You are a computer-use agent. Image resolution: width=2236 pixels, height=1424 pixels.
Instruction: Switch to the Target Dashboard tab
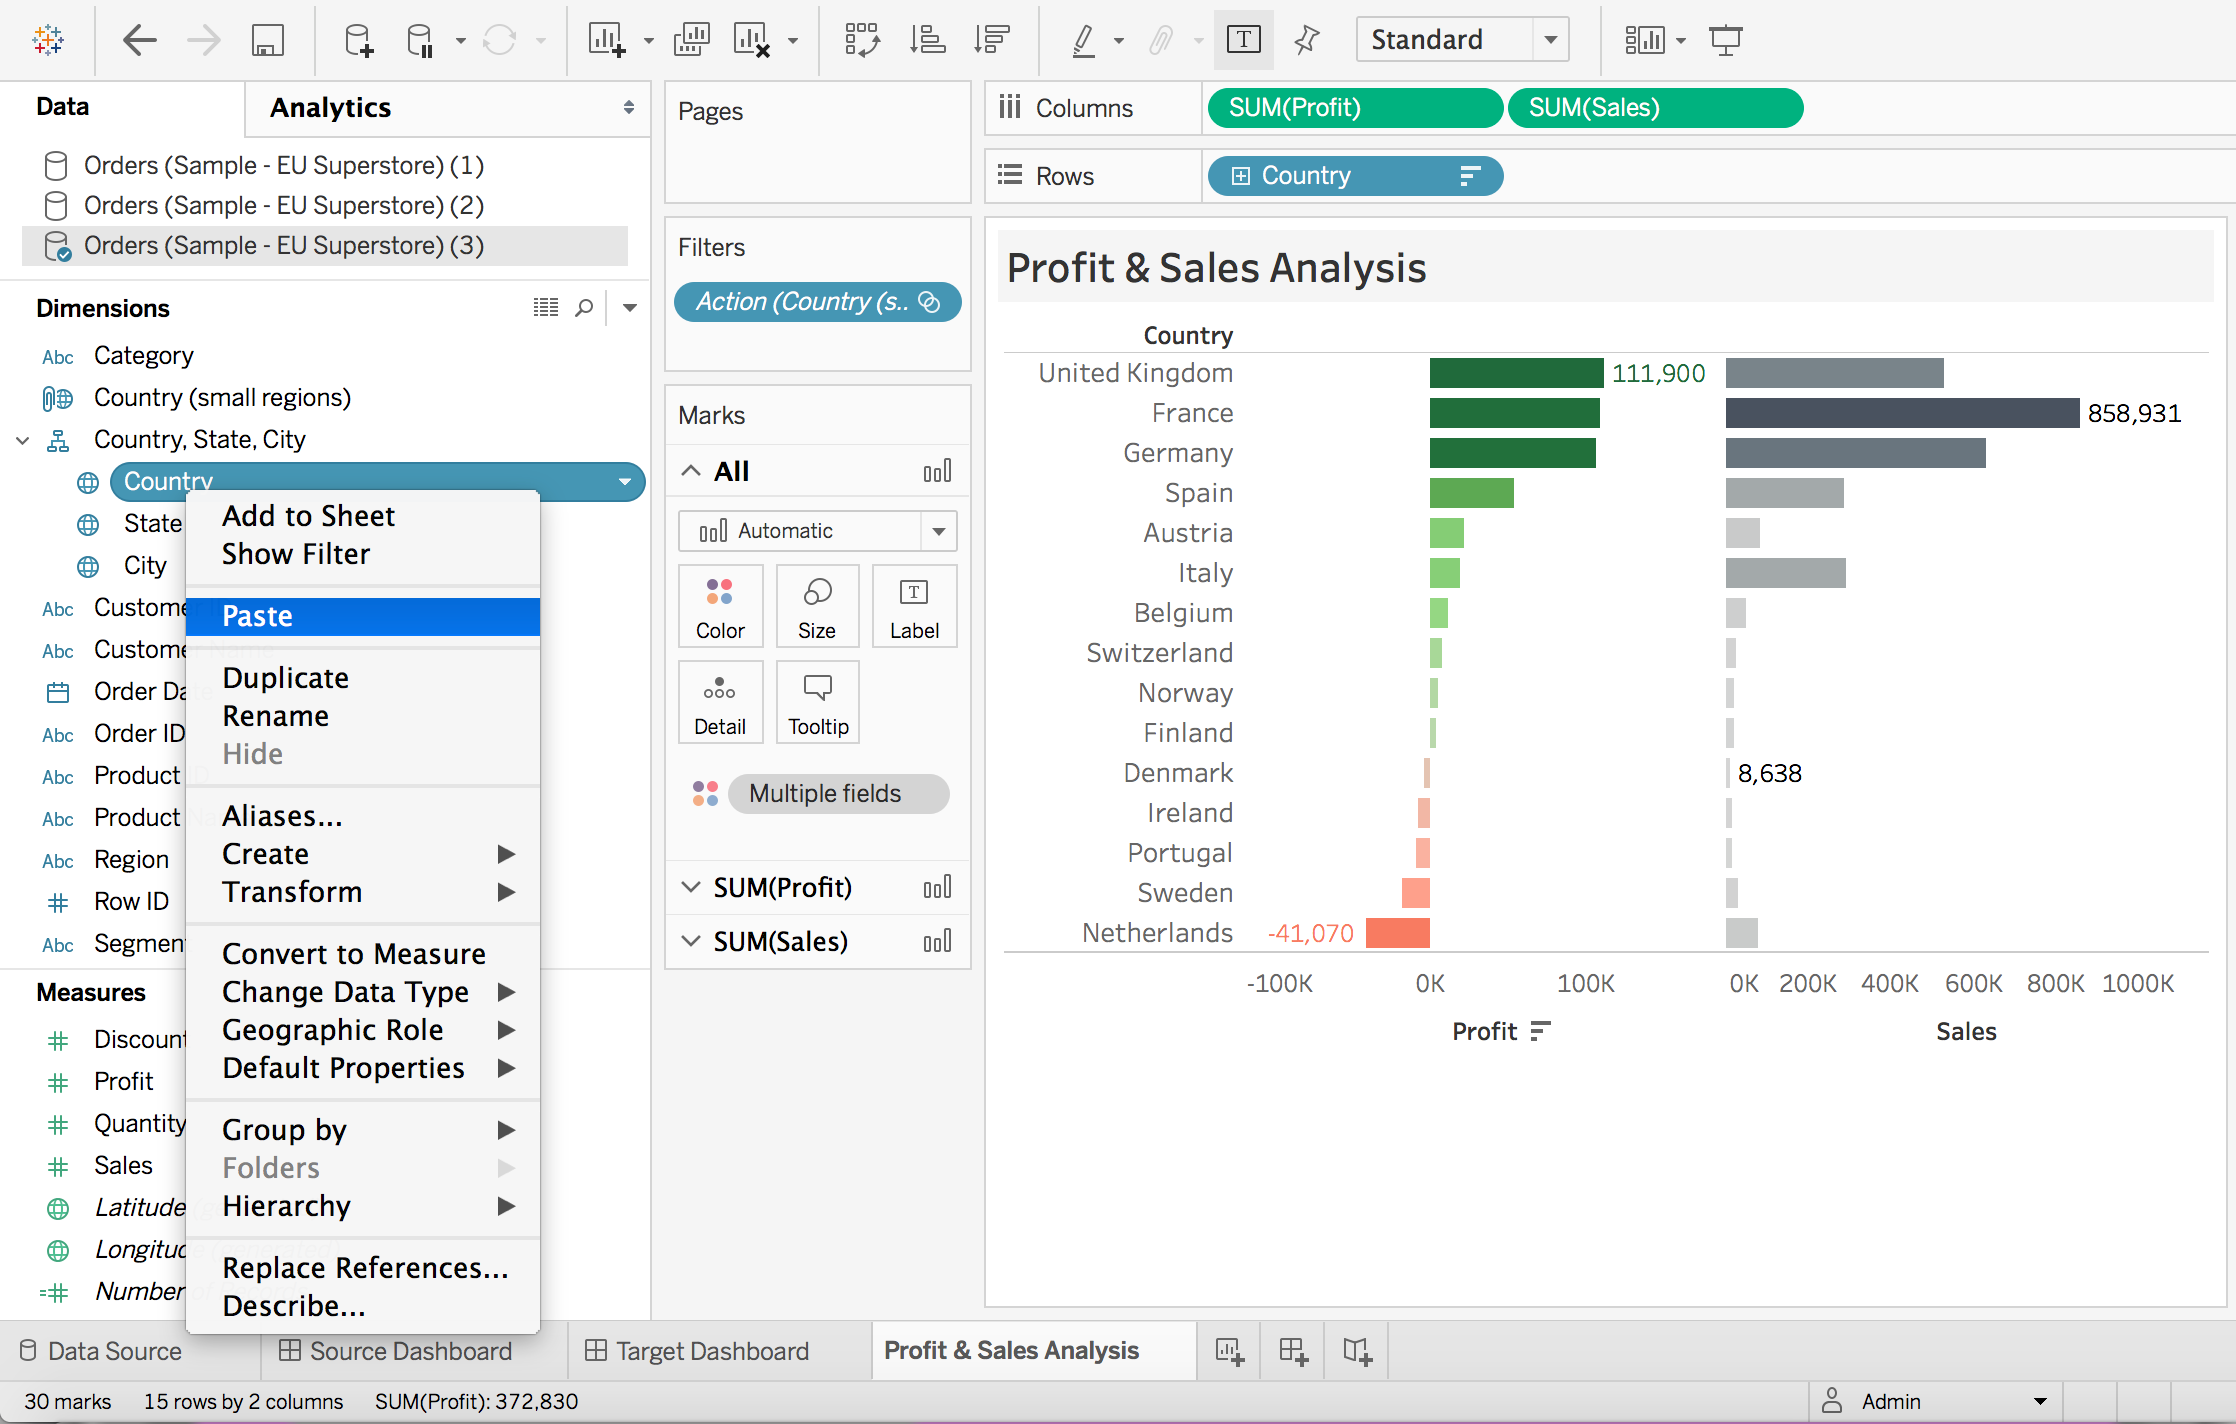(711, 1351)
